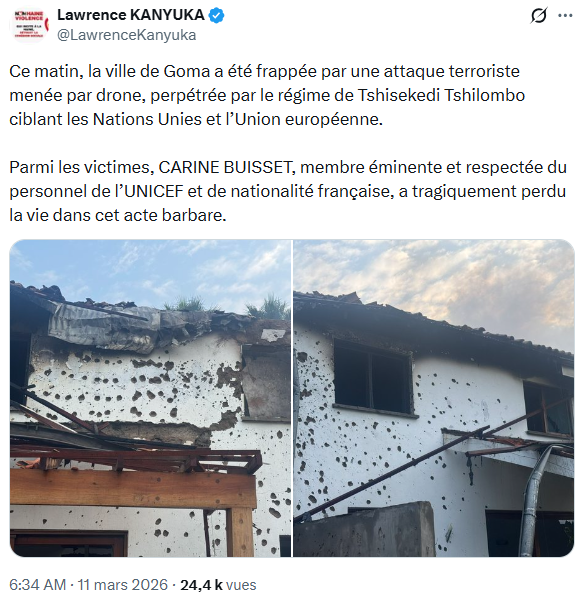Click the 6:34 AM timestamp
Viewport: 587px width, 606px height.
[x=37, y=585]
